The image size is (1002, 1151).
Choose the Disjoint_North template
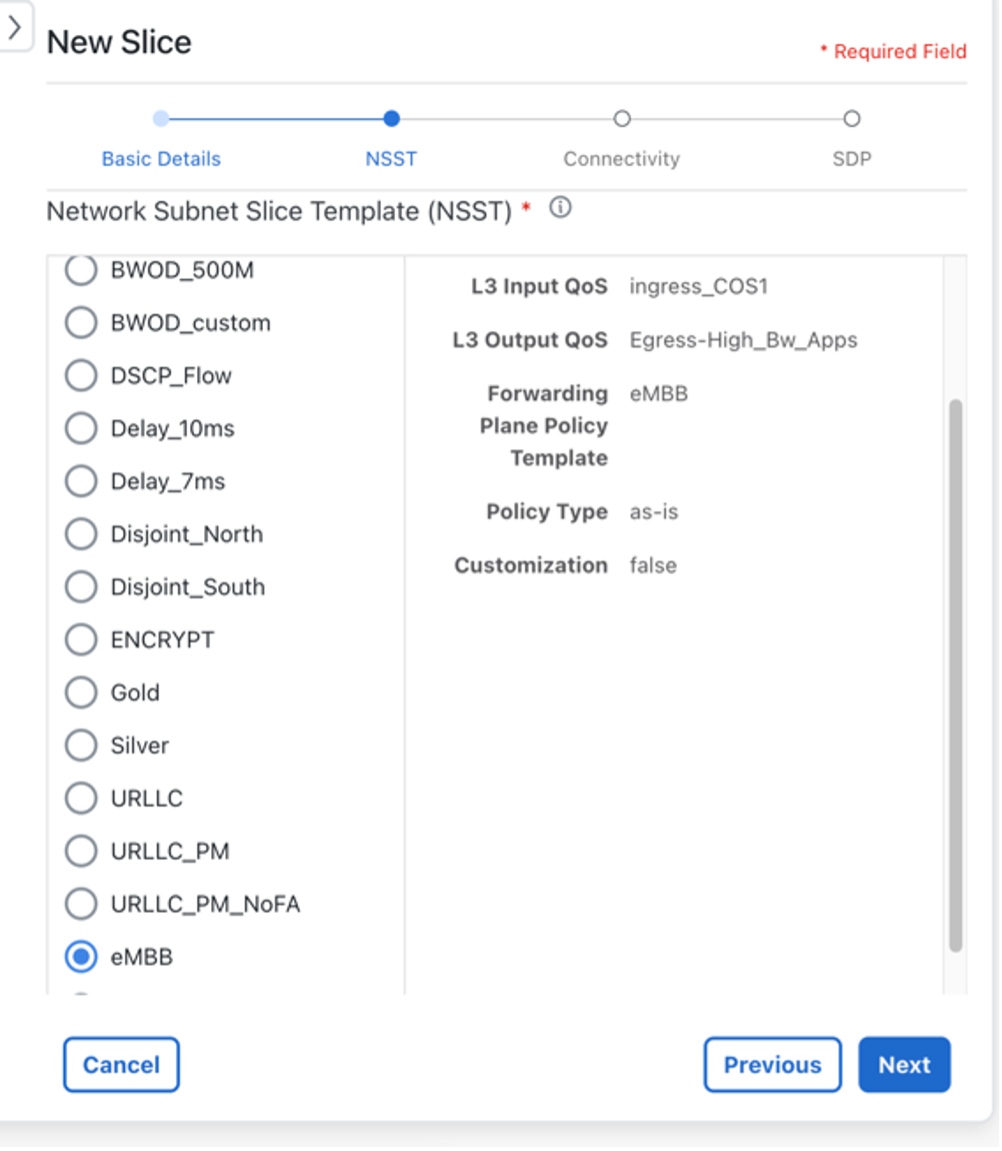pyautogui.click(x=81, y=535)
